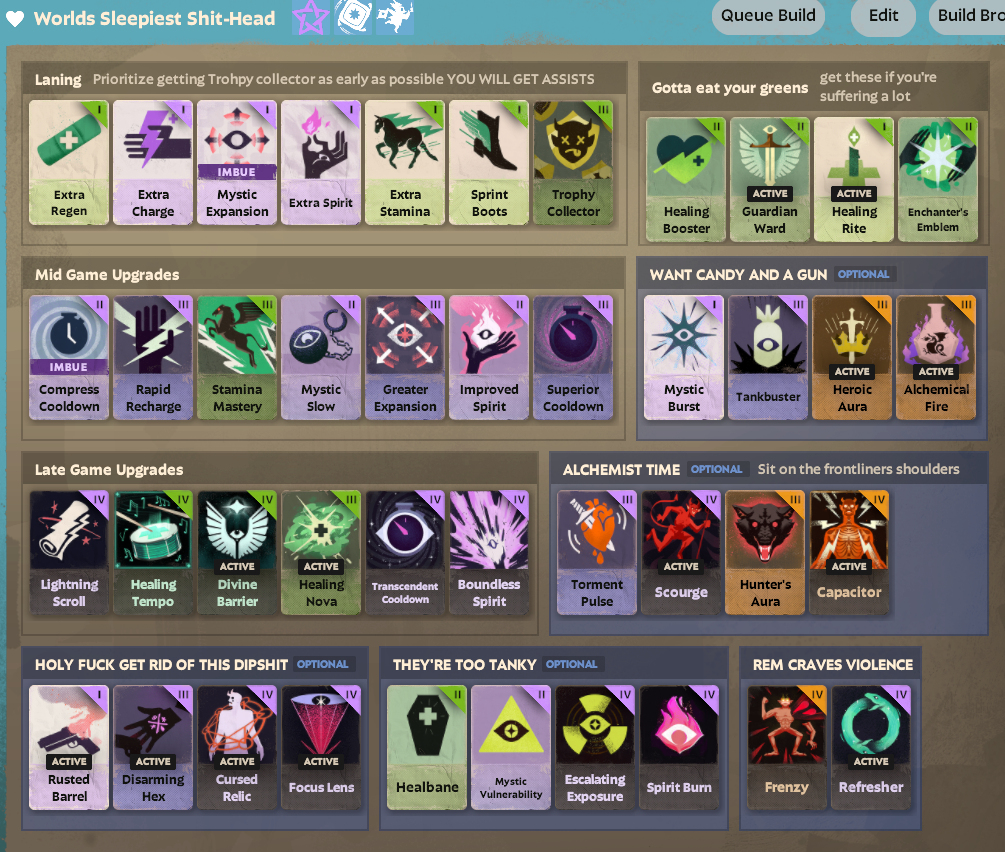The height and width of the screenshot is (852, 1005).
Task: Choose the Mystic Expansion imbue item
Action: click(237, 162)
